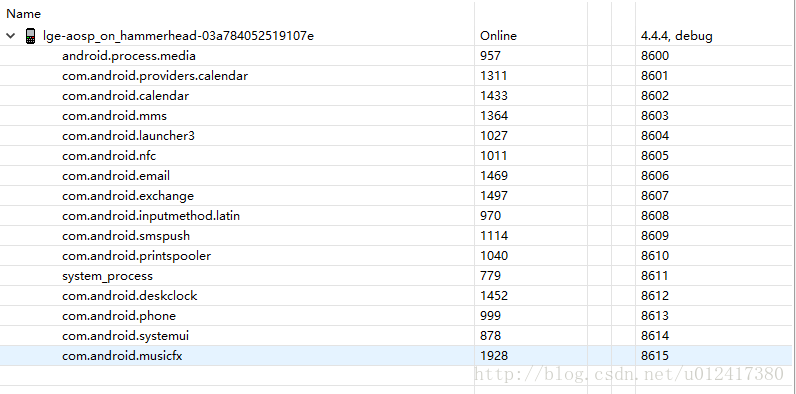Click debug port 8611
The width and height of the screenshot is (796, 394).
point(654,276)
